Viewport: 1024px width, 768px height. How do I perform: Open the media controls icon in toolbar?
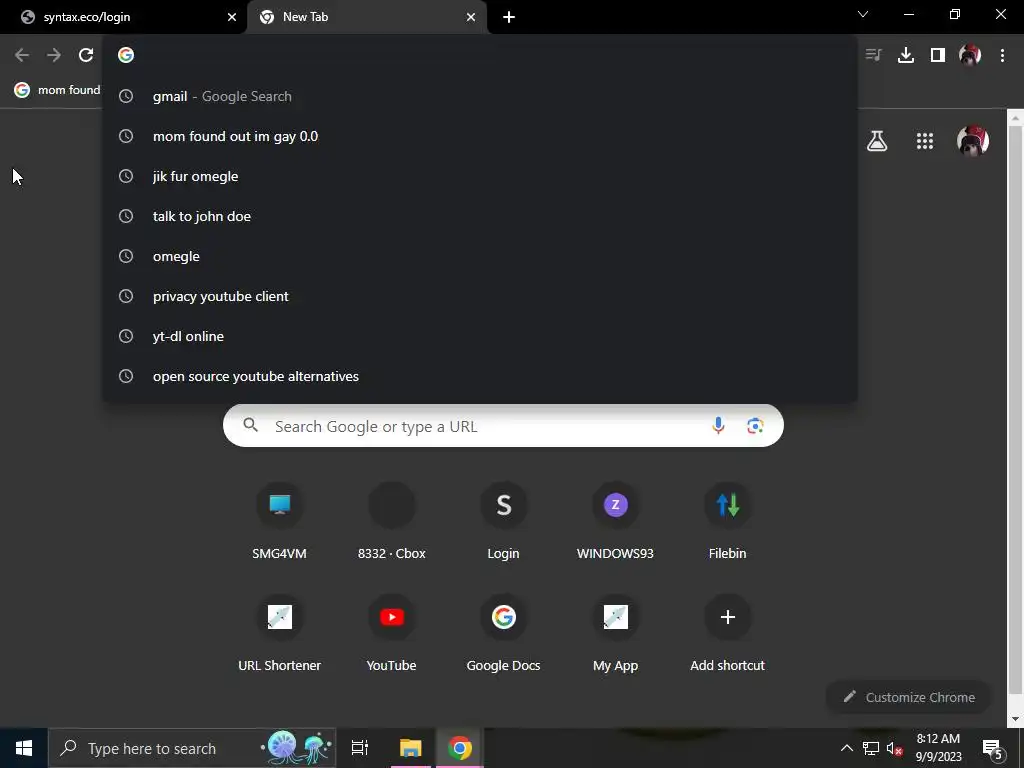point(873,55)
